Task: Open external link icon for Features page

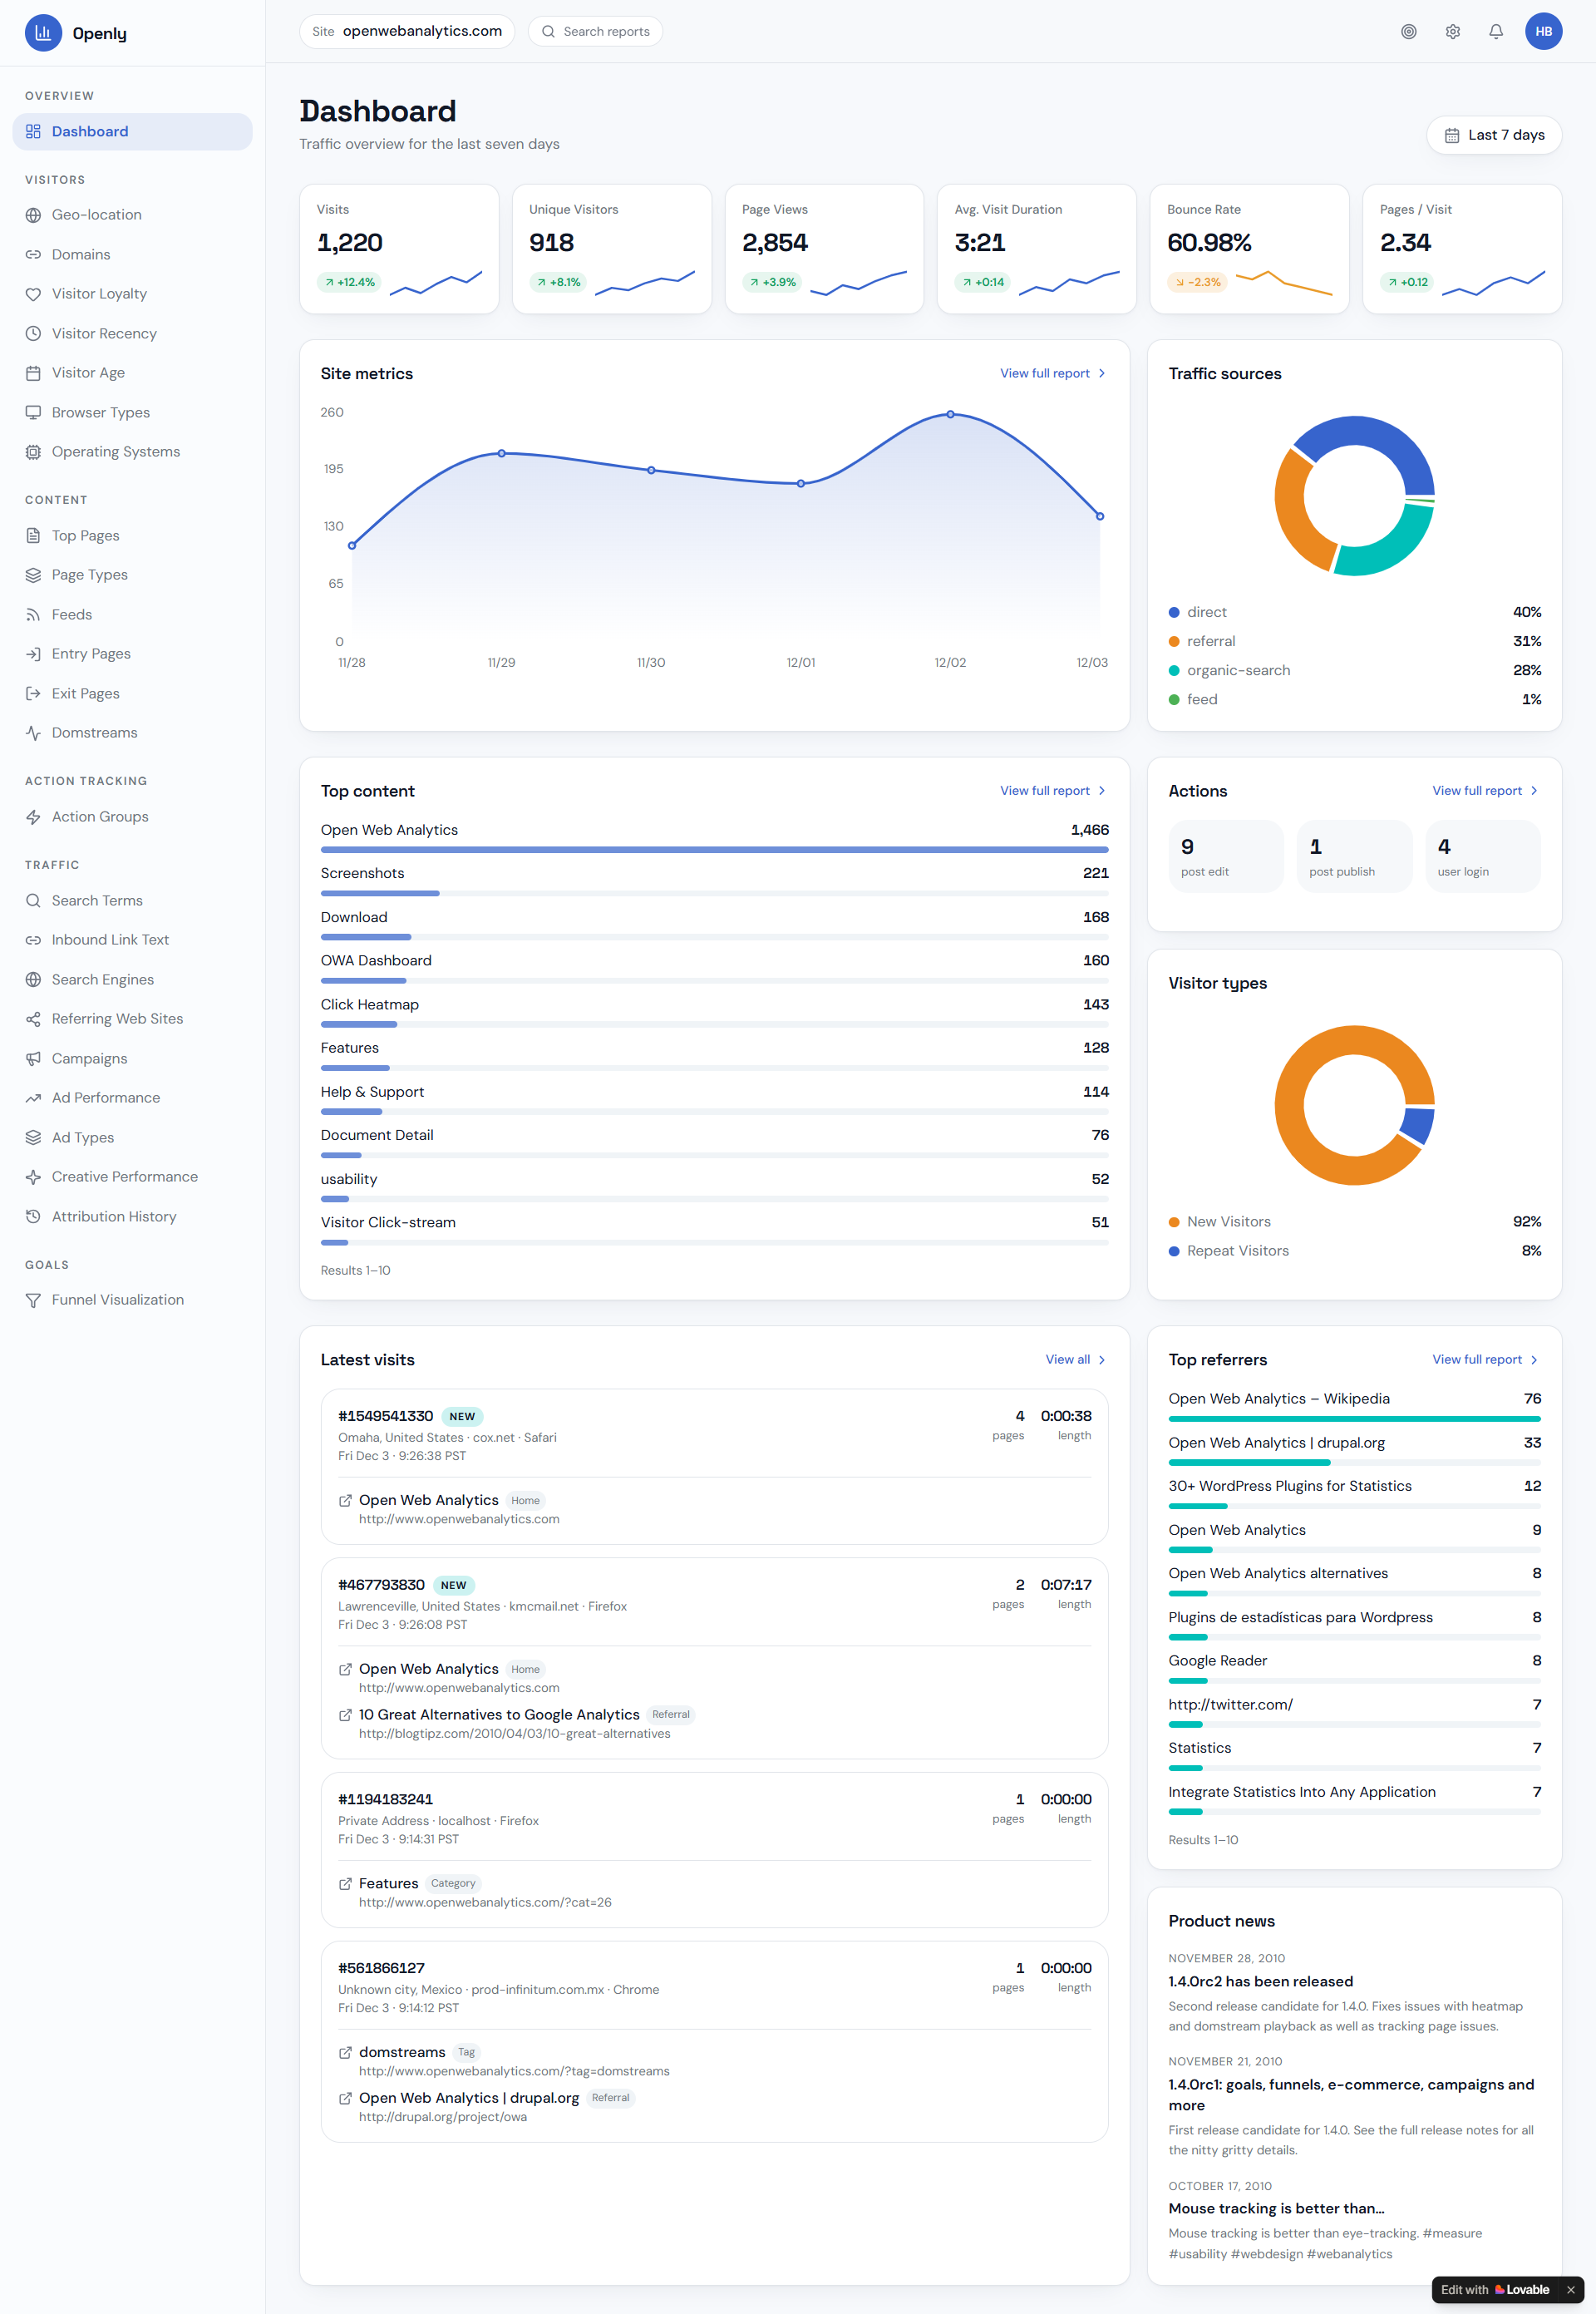Action: tap(345, 1884)
